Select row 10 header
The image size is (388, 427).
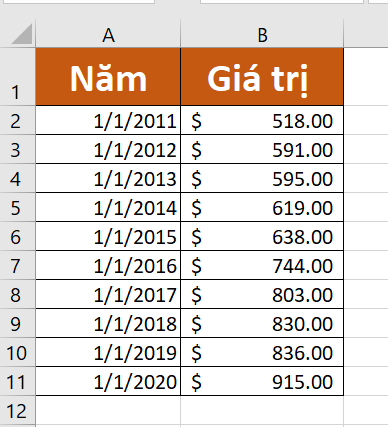(17, 352)
